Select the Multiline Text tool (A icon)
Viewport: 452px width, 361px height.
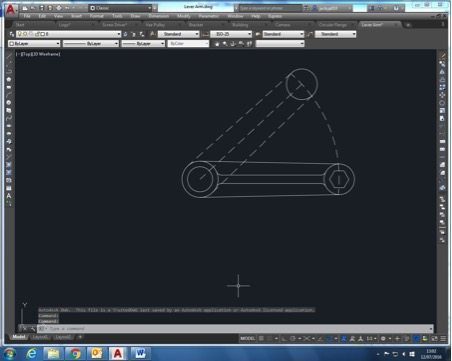coord(9,196)
